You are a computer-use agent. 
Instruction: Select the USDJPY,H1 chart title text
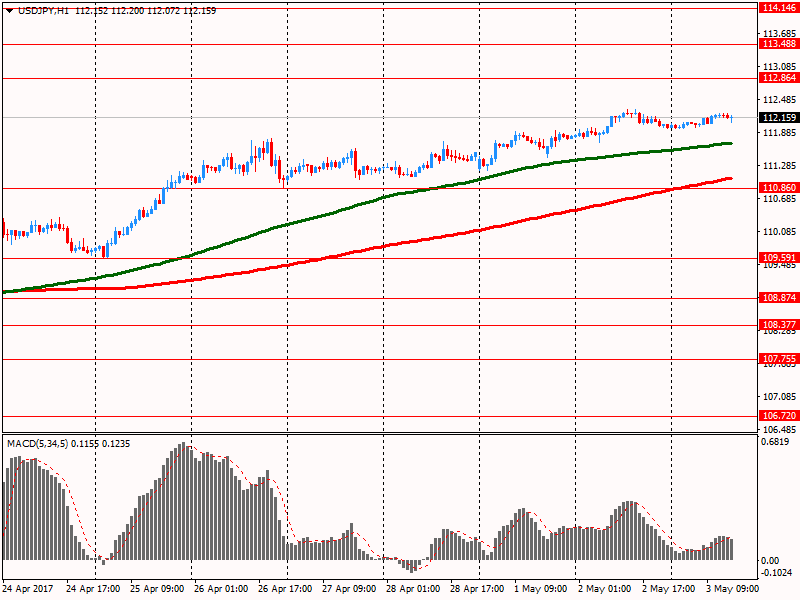click(x=43, y=10)
